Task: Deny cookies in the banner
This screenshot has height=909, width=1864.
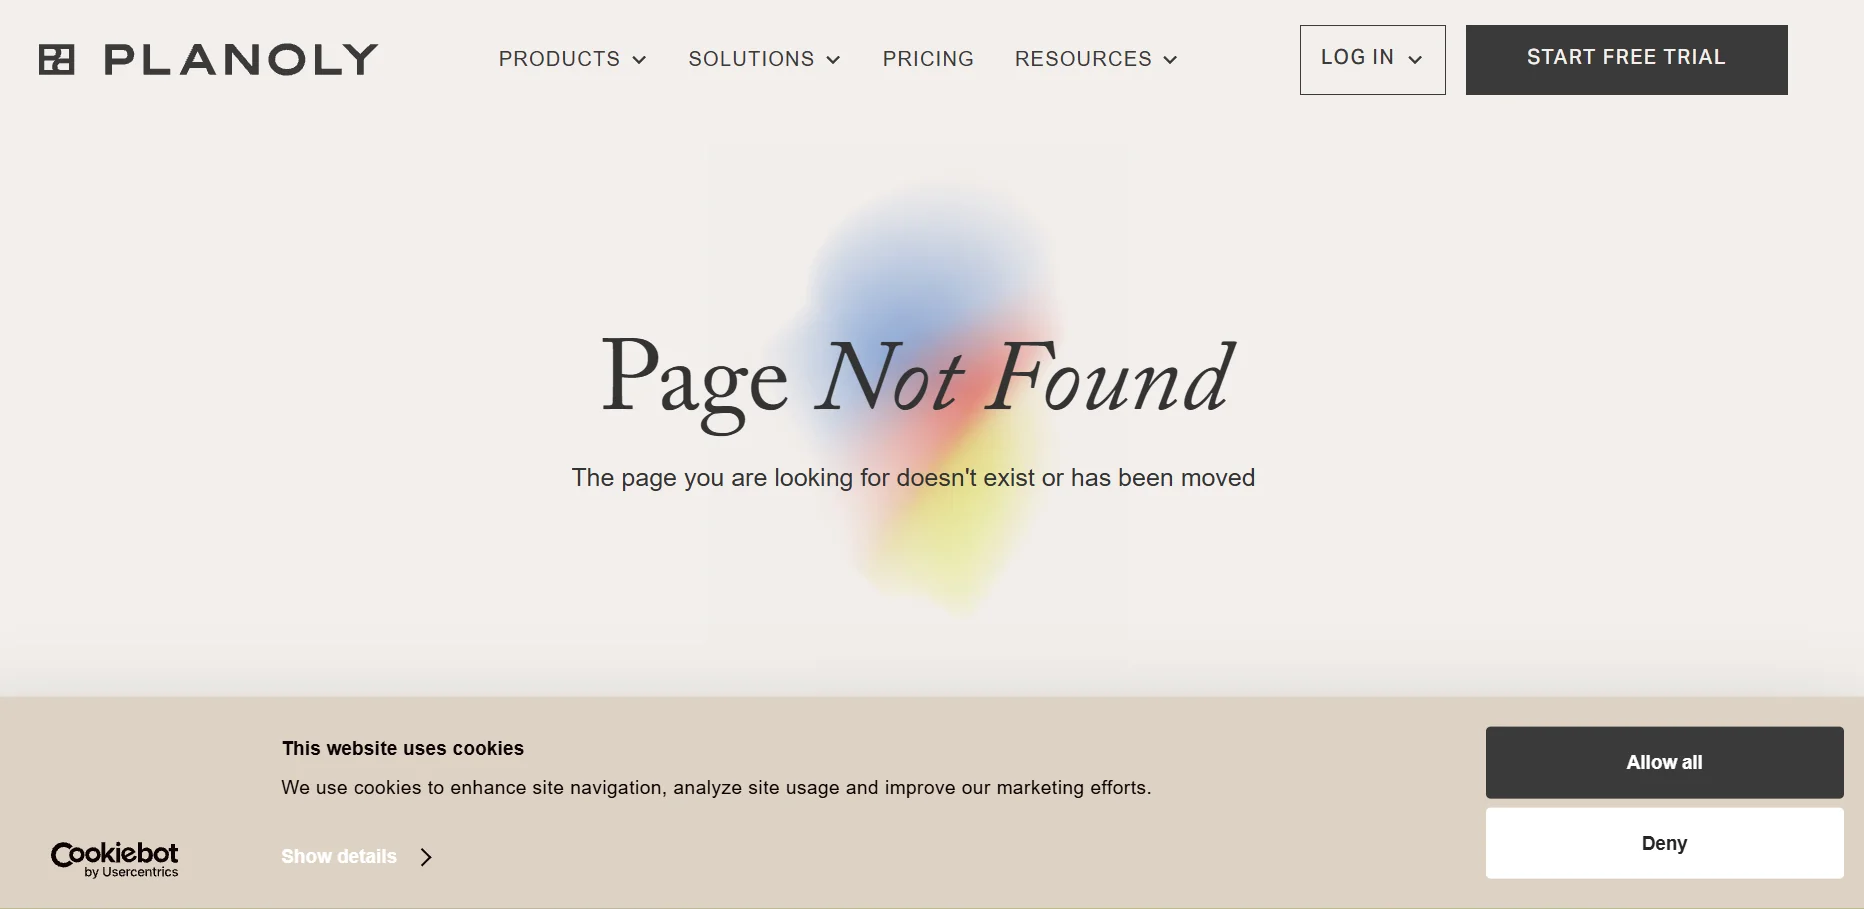Action: pyautogui.click(x=1664, y=843)
